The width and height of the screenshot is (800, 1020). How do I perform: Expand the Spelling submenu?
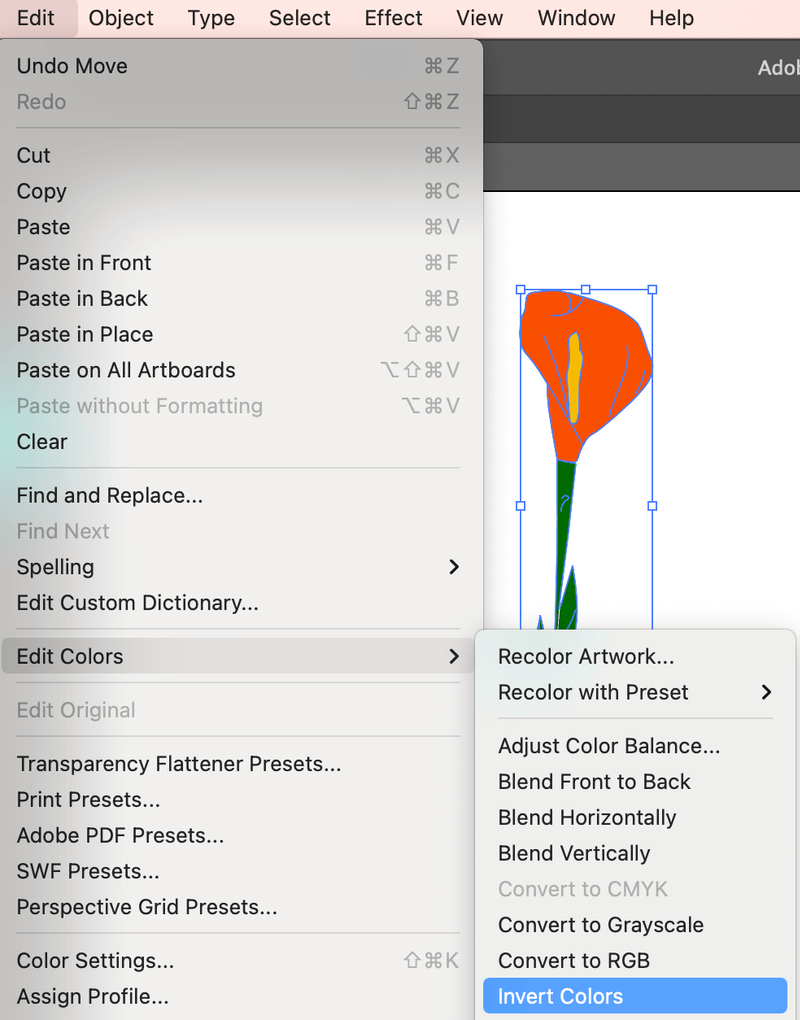click(453, 567)
